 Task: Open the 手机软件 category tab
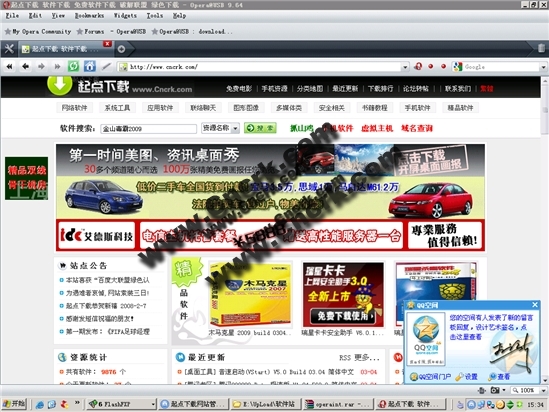[417, 108]
